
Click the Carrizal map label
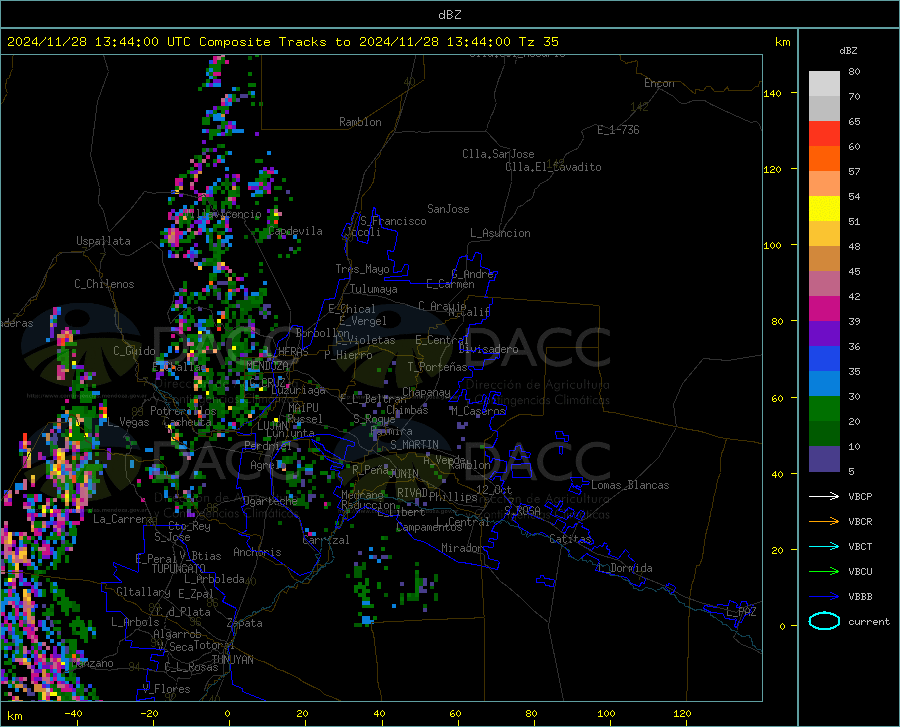tap(326, 540)
